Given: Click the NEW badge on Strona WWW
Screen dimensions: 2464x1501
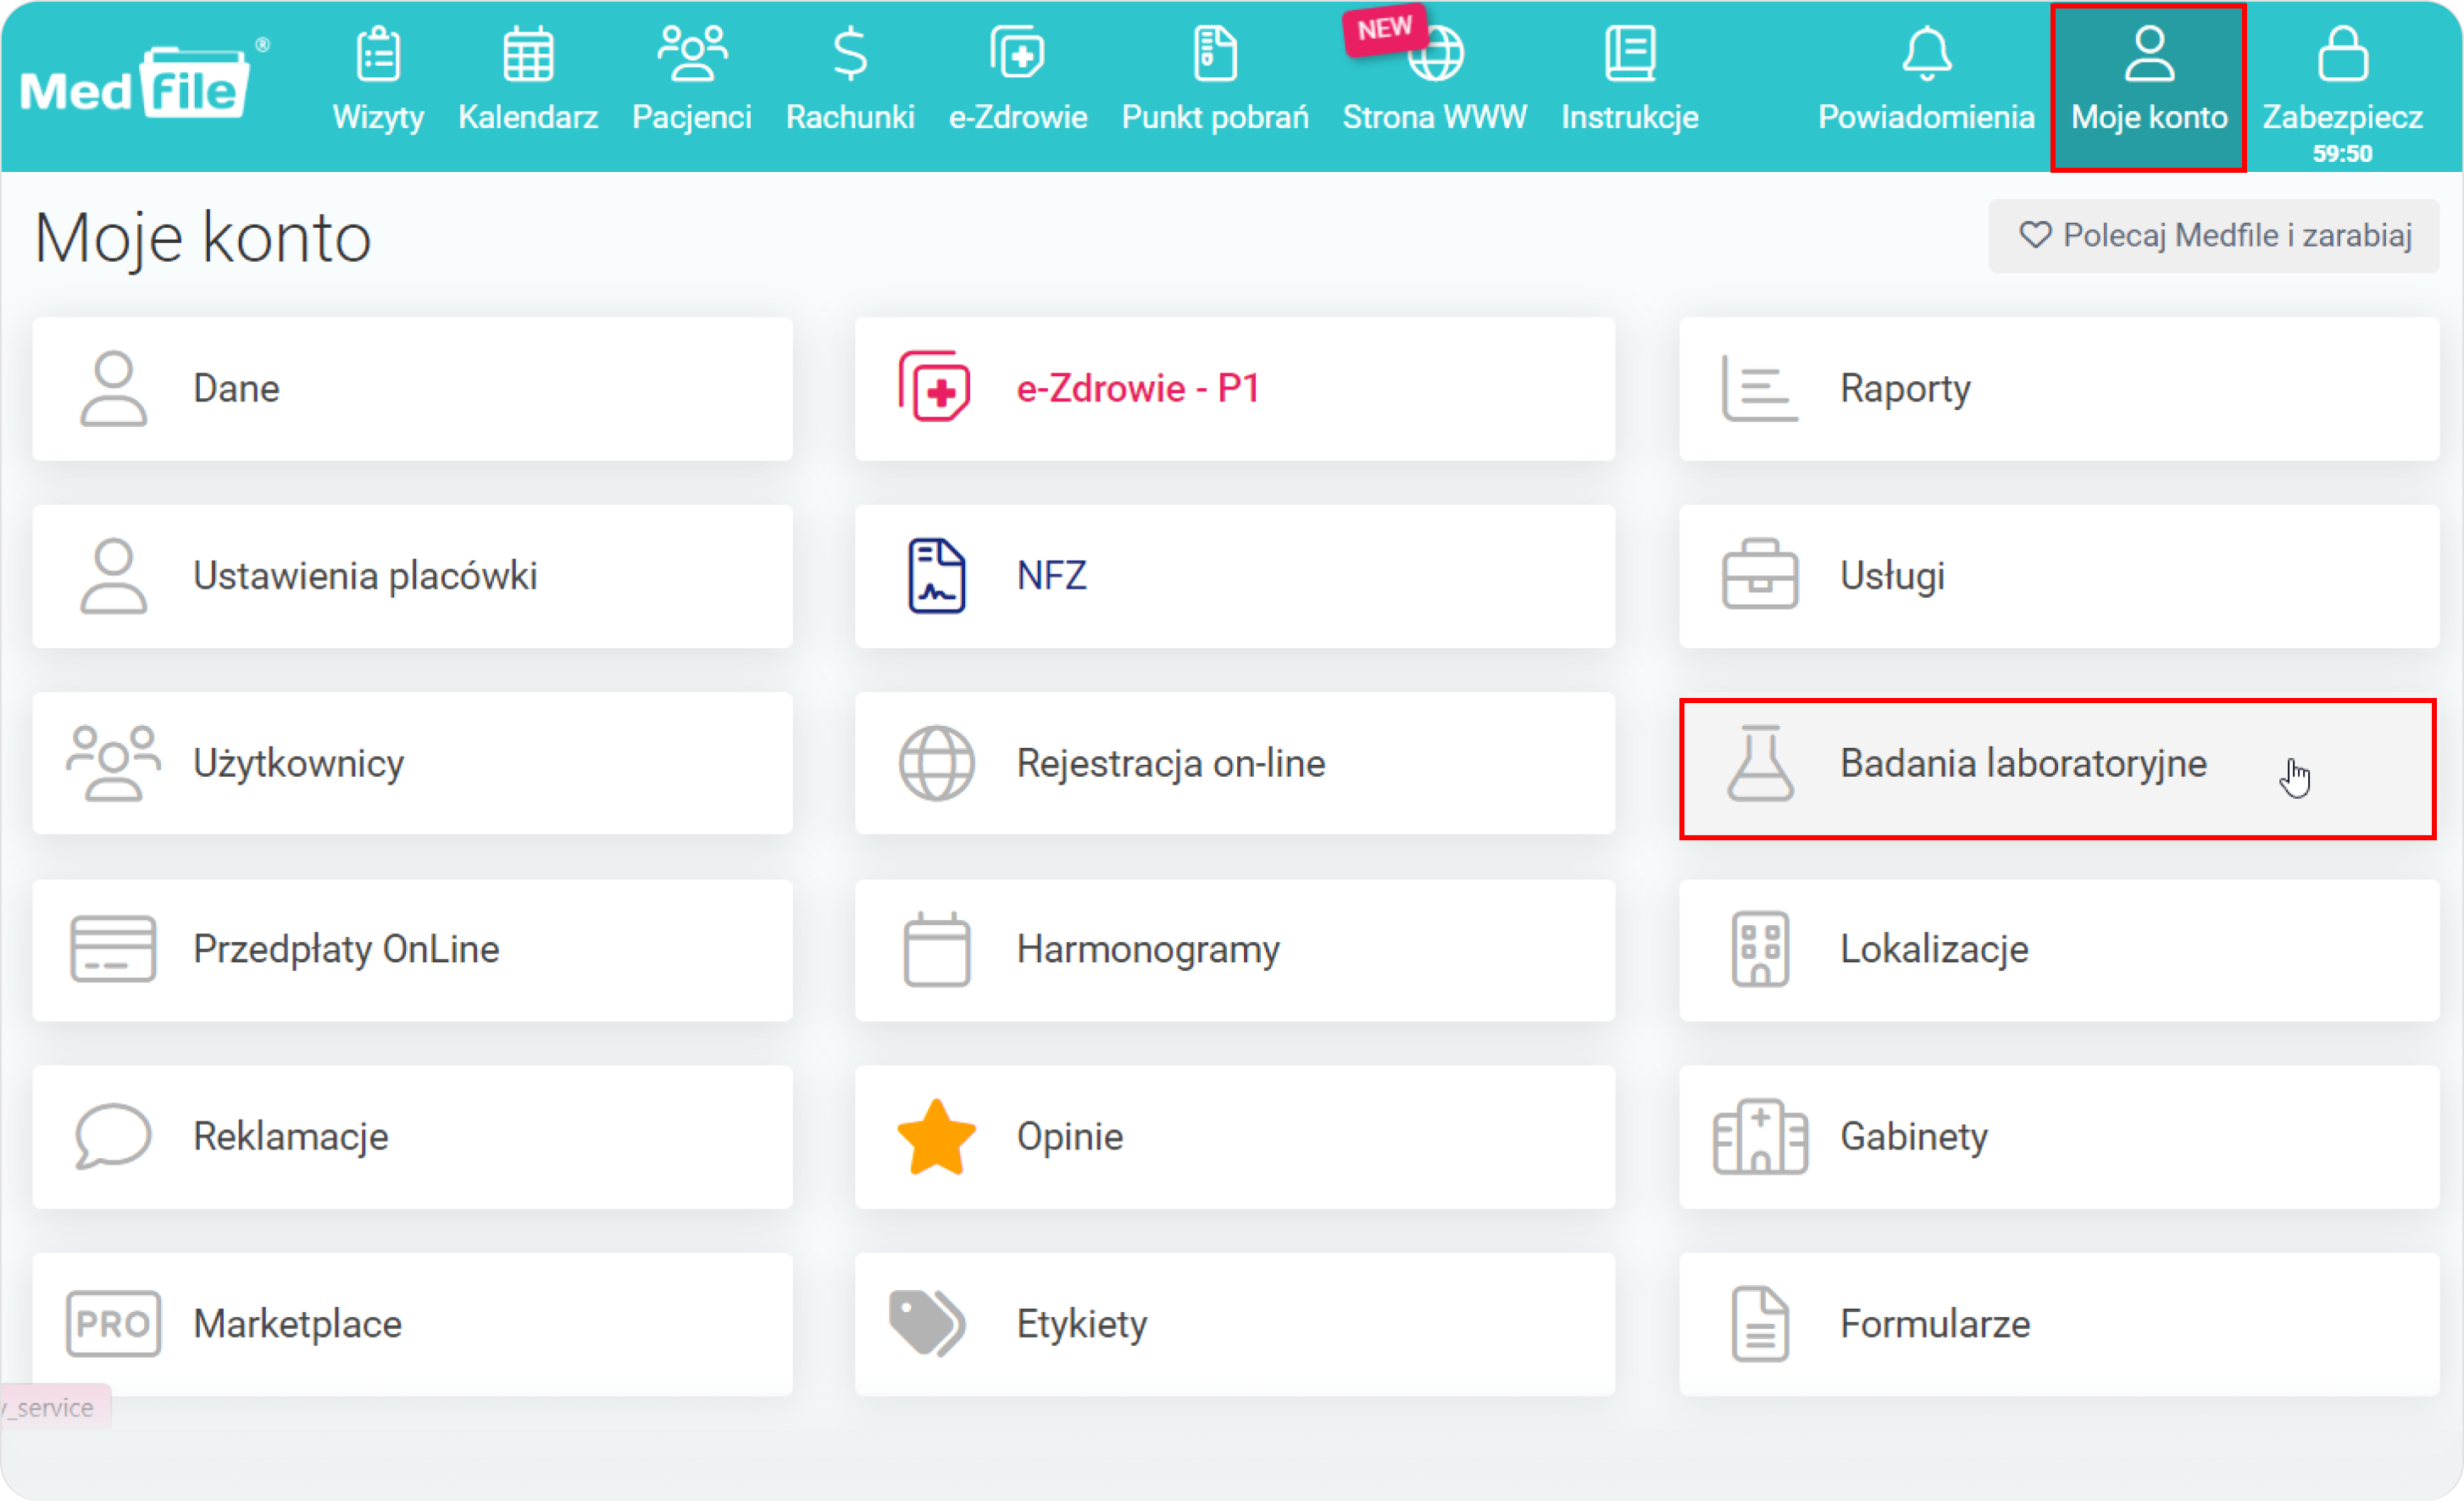Looking at the screenshot, I should [x=1384, y=29].
